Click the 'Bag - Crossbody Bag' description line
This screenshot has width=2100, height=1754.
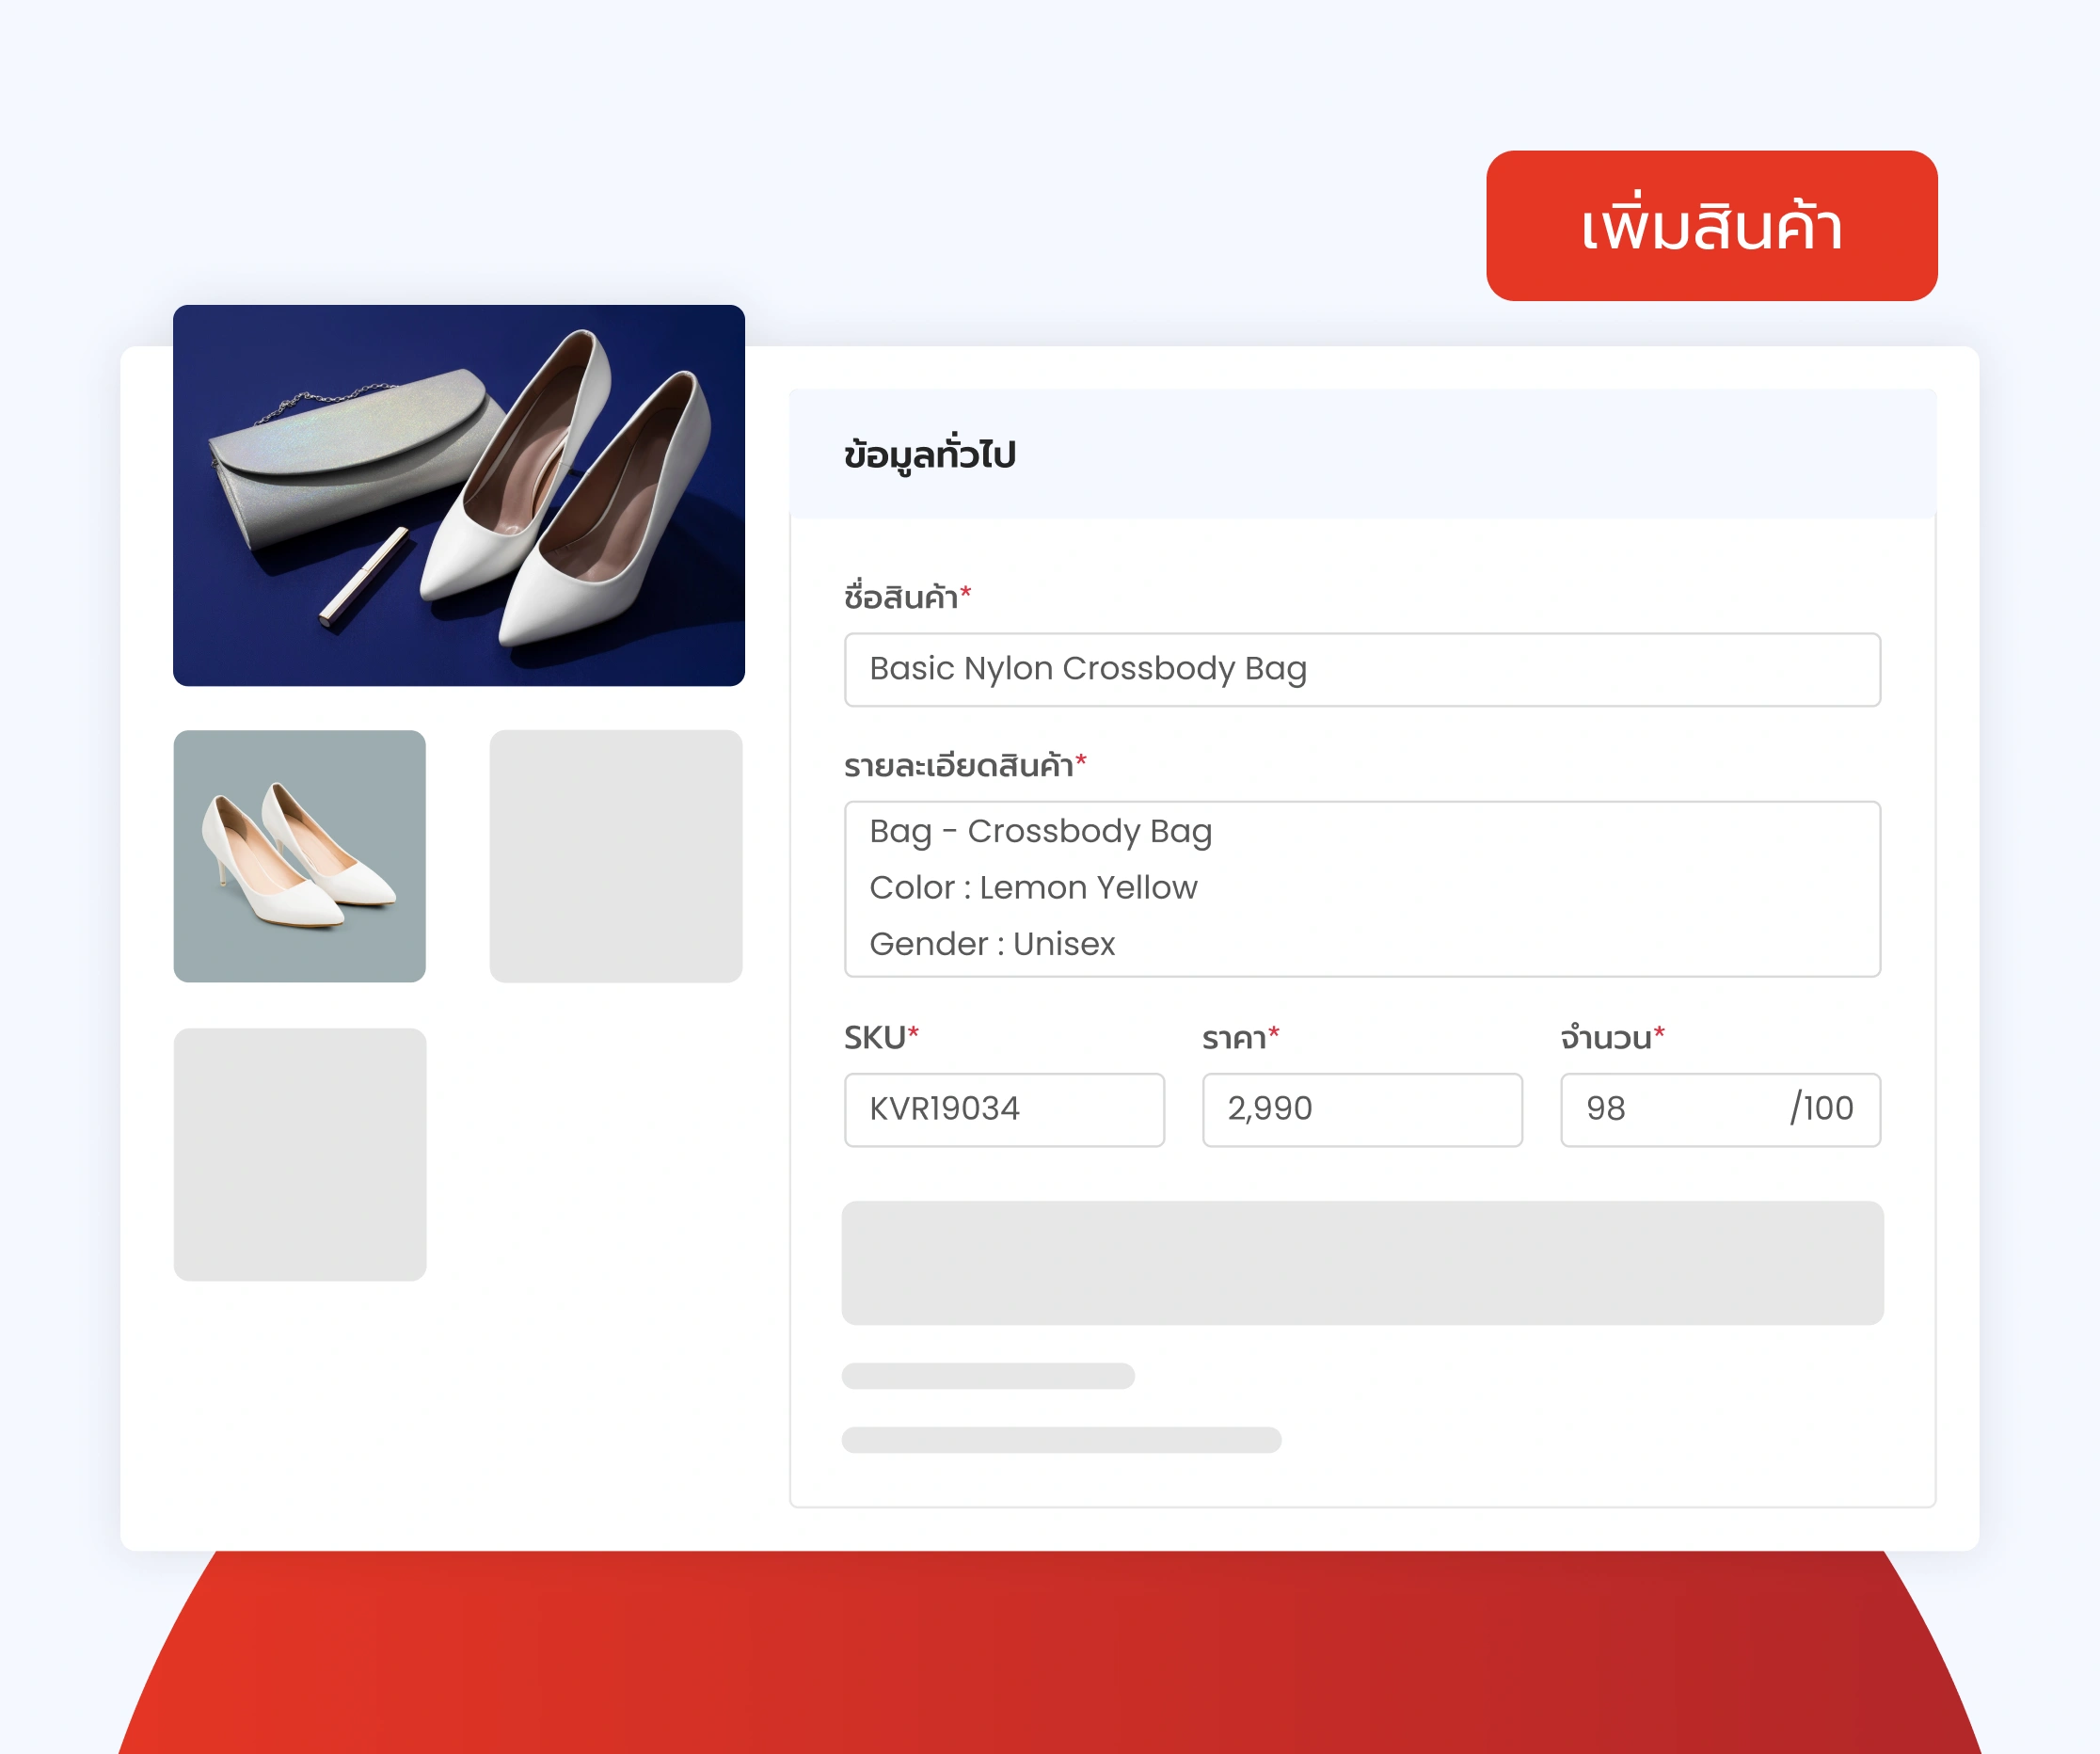1040,832
